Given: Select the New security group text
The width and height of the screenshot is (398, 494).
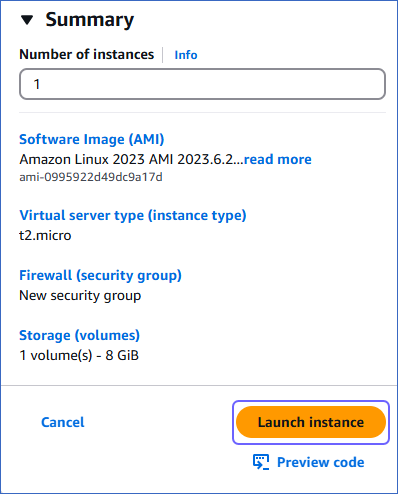Looking at the screenshot, I should 80,296.
